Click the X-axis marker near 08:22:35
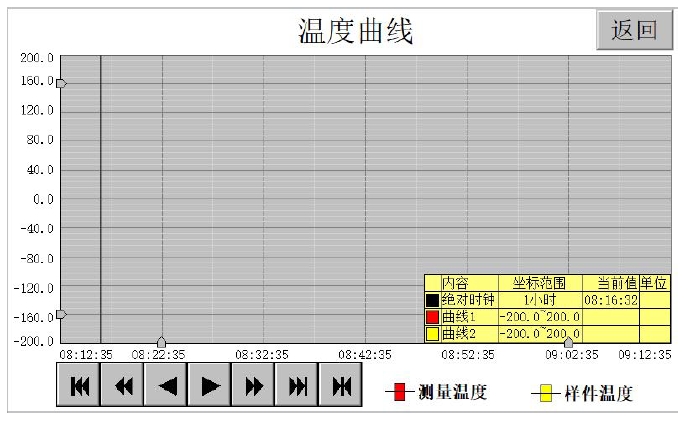Screen dimensions: 690x421 click(162, 343)
